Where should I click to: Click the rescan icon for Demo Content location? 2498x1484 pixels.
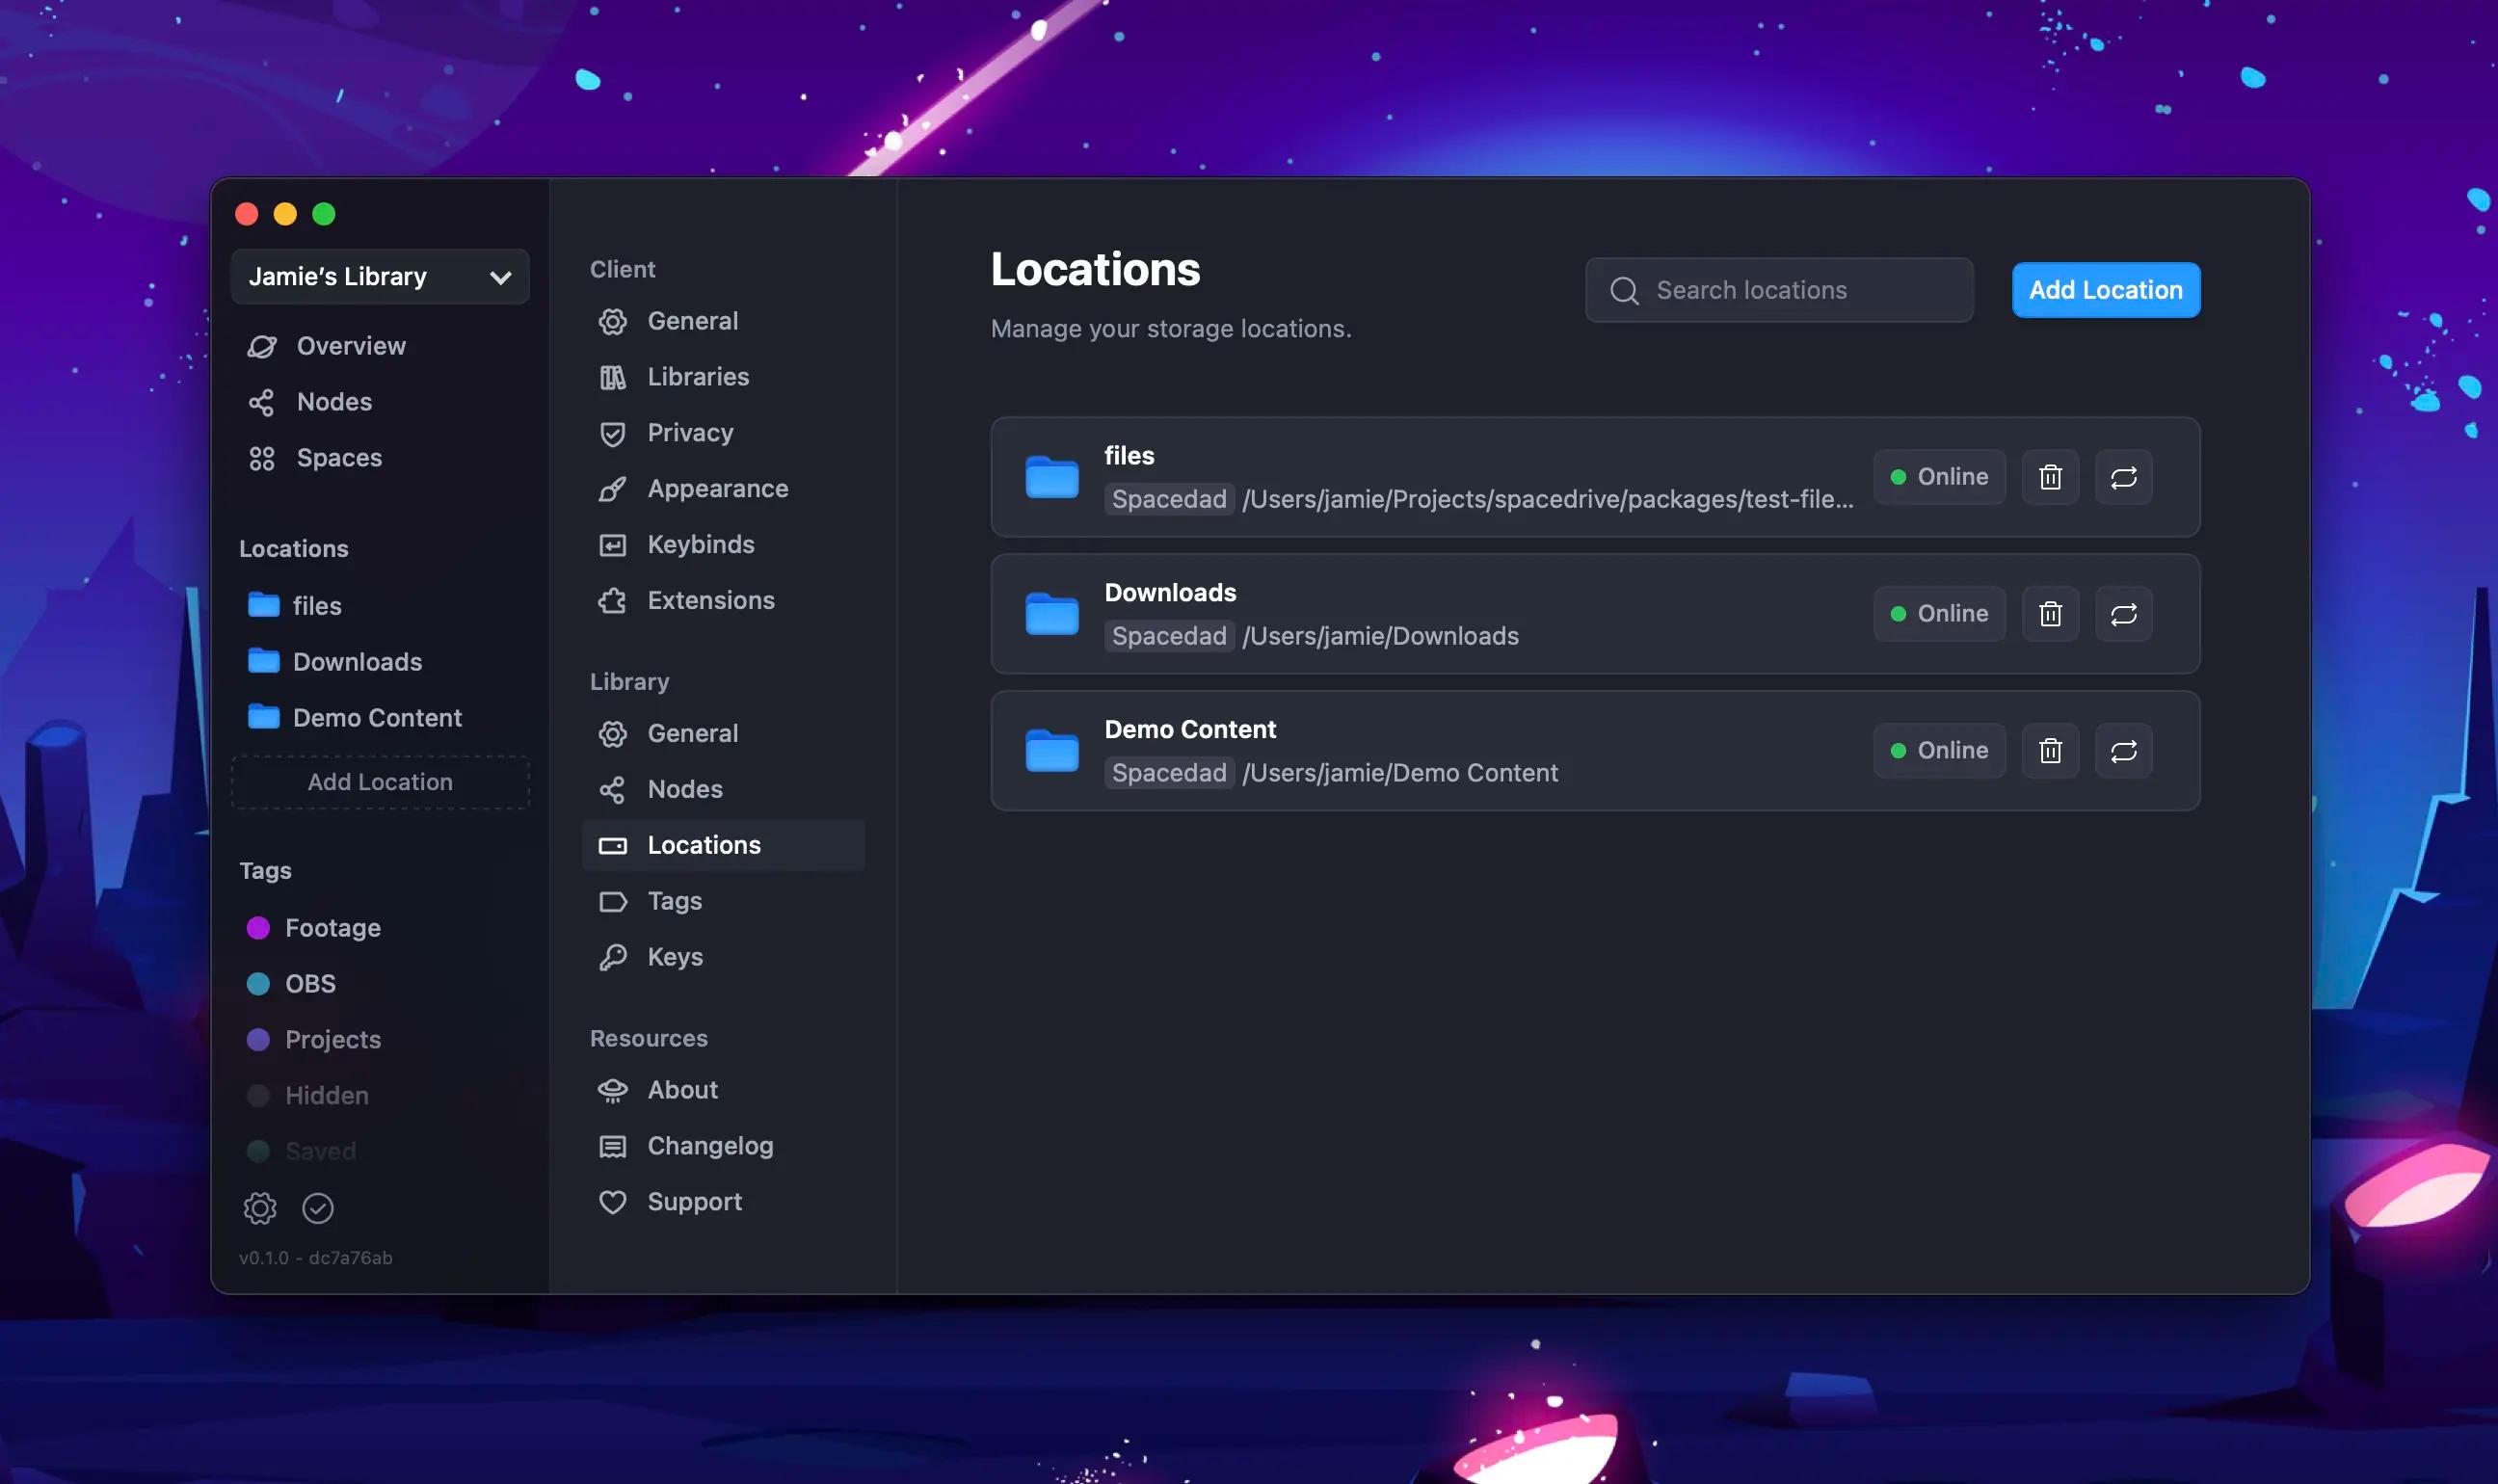(x=2123, y=751)
